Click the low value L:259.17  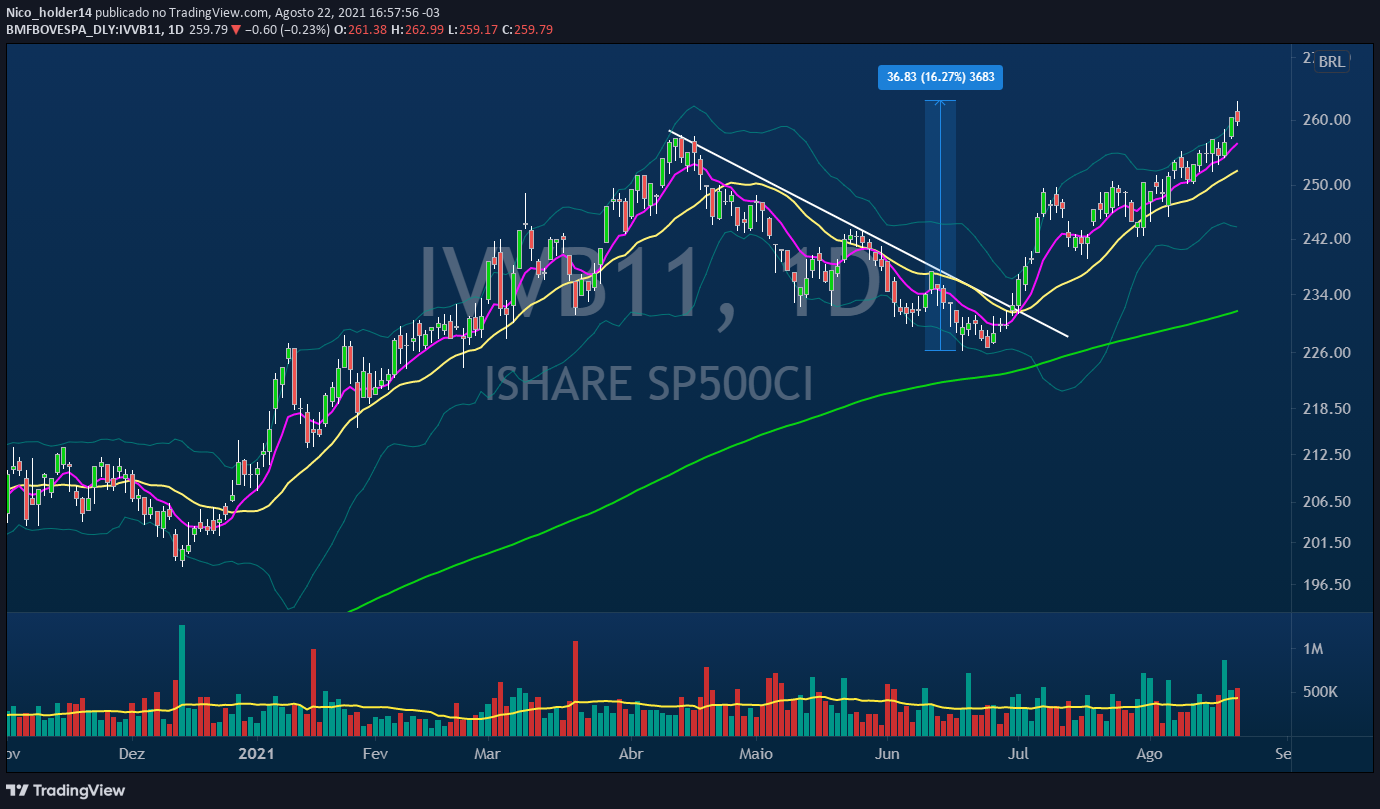[x=472, y=30]
